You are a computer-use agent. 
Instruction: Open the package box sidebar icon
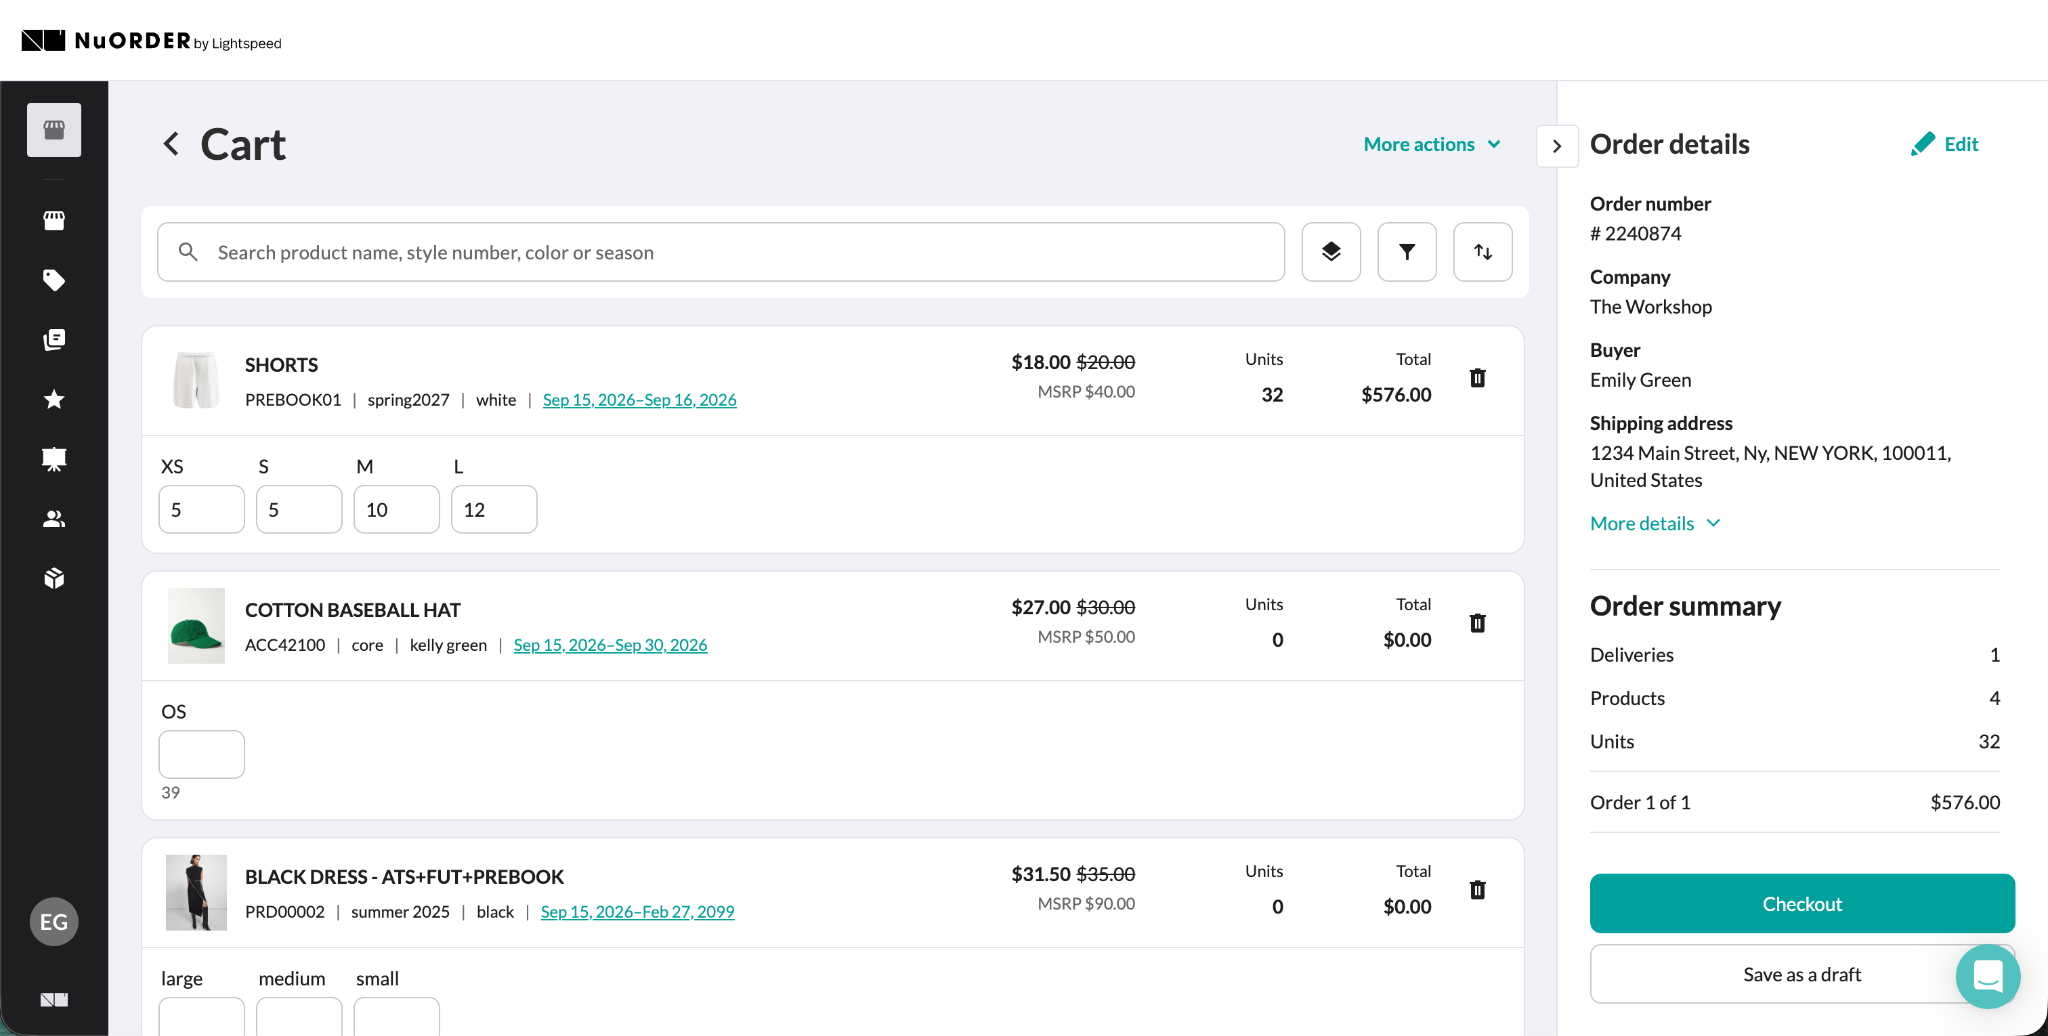click(x=54, y=579)
